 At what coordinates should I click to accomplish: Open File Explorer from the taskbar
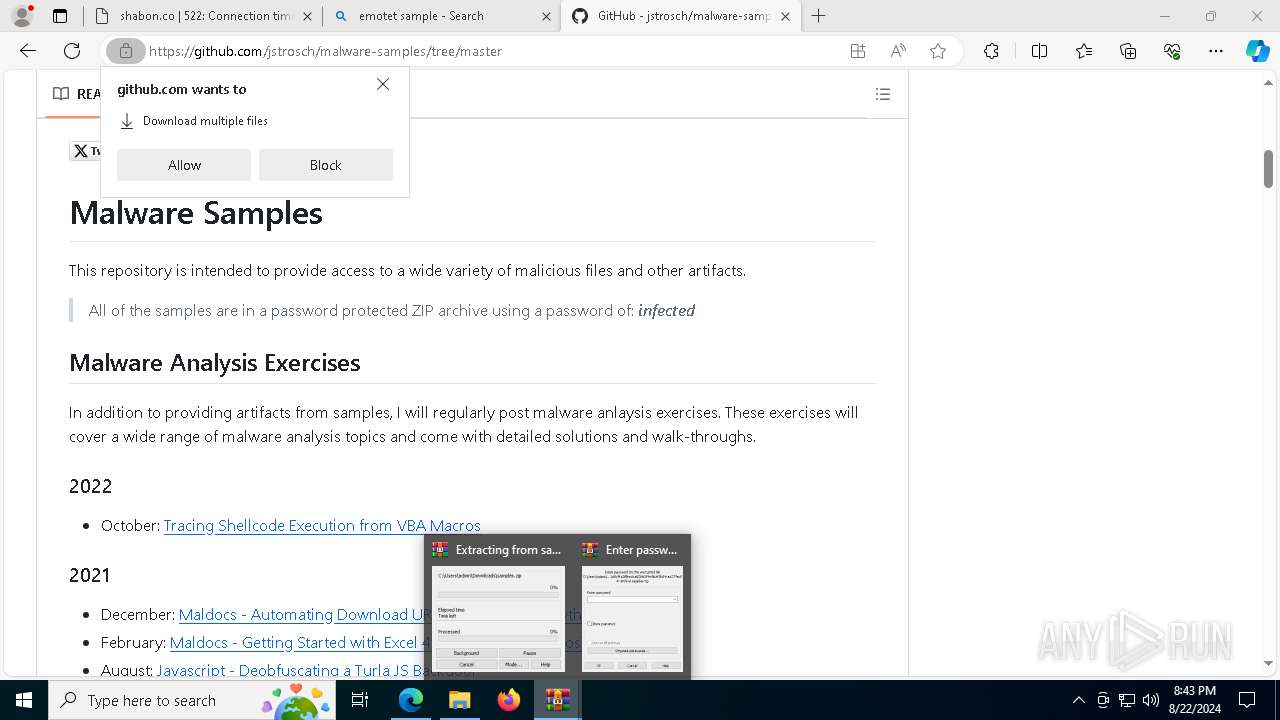click(x=460, y=700)
